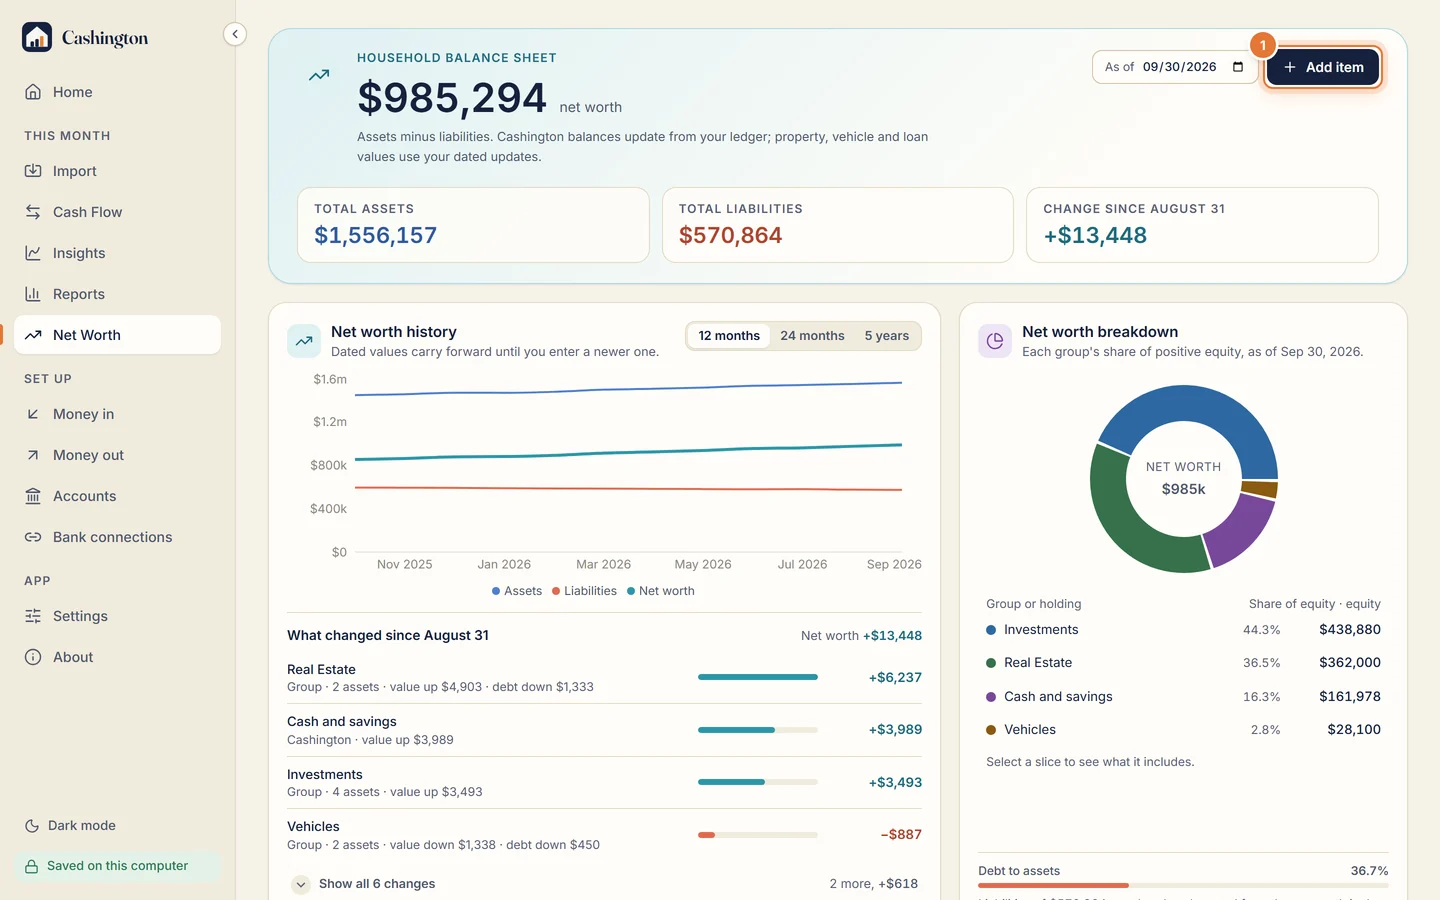The width and height of the screenshot is (1440, 900).
Task: Click the Investments change row showing +$3,493
Action: (x=604, y=783)
